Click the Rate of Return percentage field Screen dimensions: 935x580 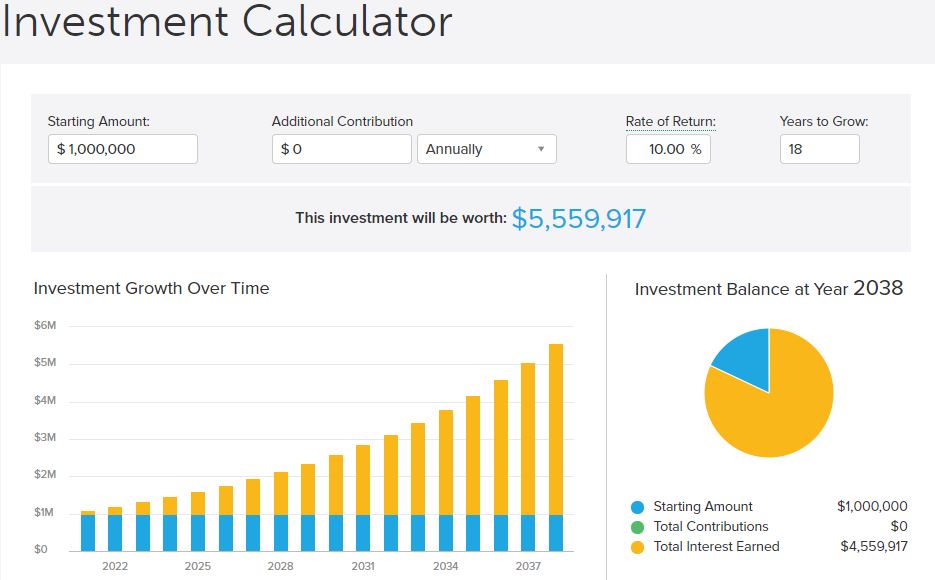coord(668,149)
